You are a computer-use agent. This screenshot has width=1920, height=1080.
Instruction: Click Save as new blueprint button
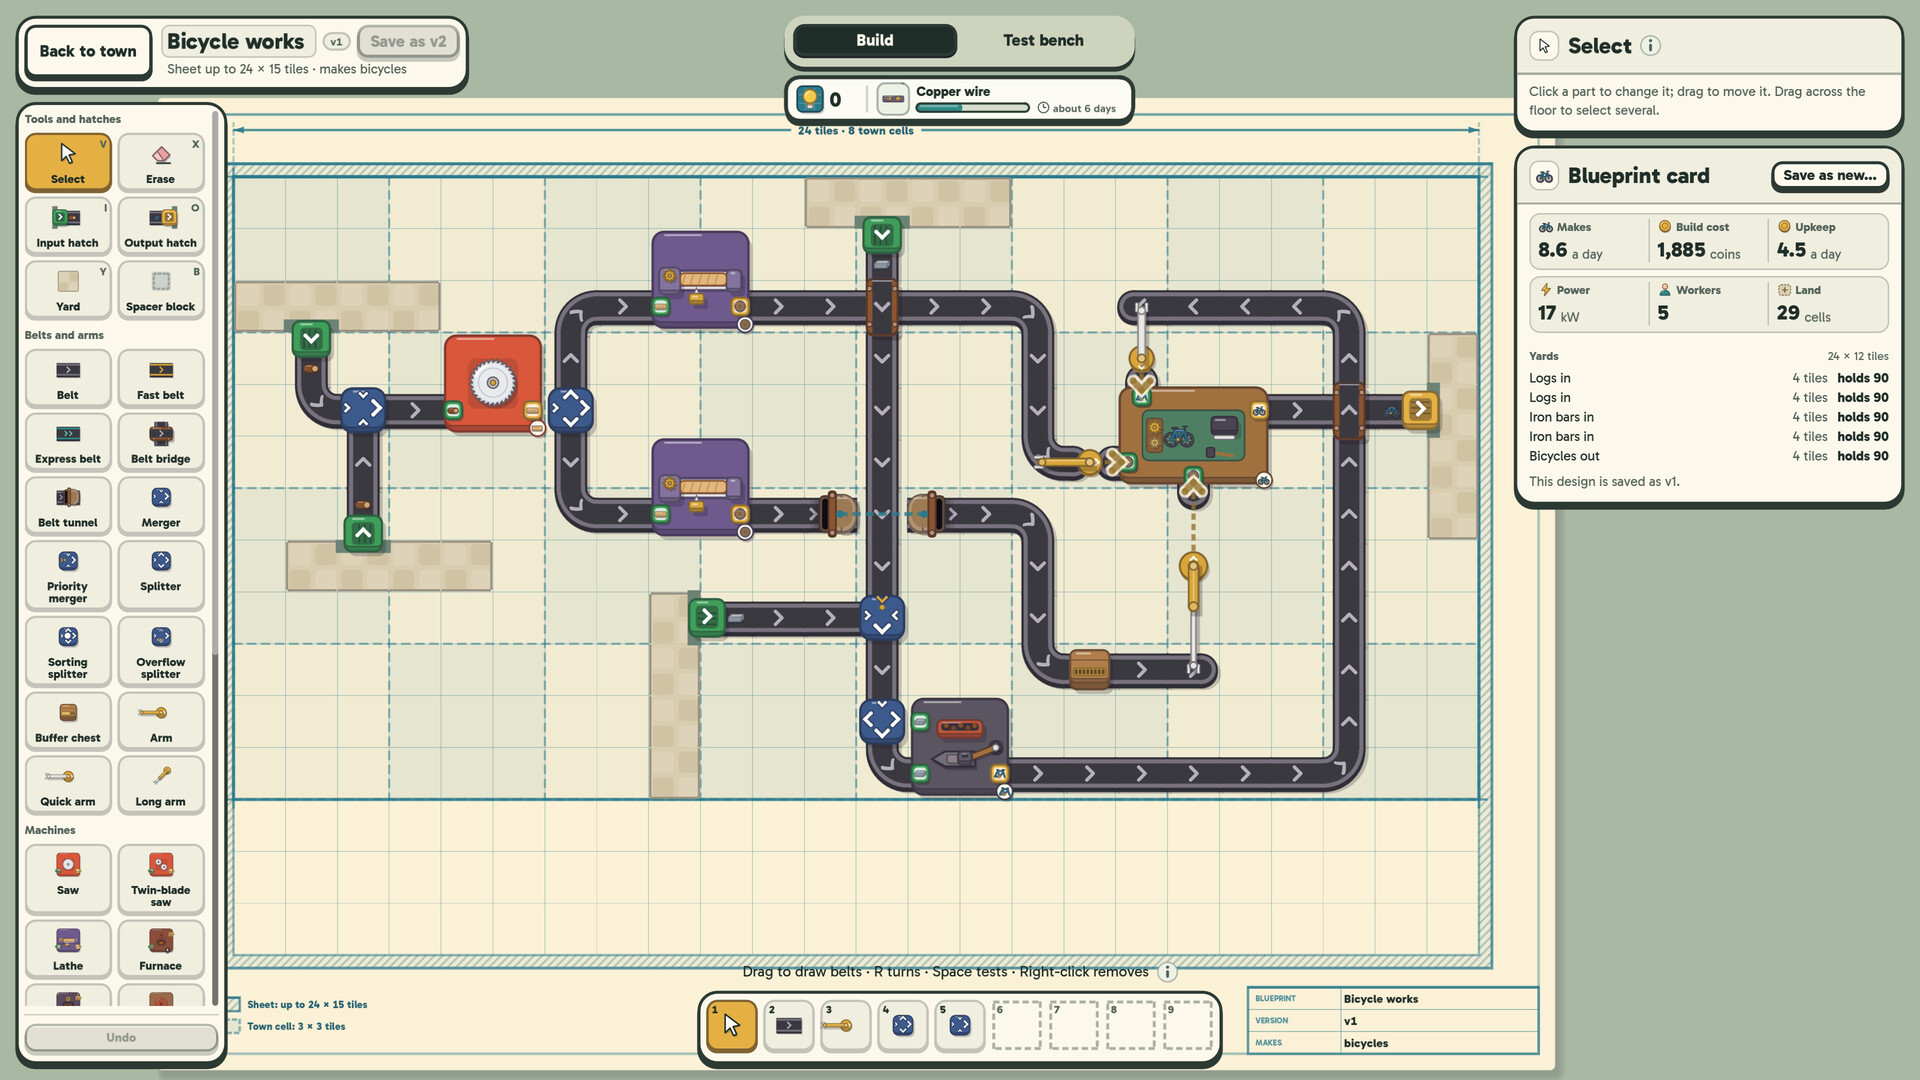point(1829,175)
